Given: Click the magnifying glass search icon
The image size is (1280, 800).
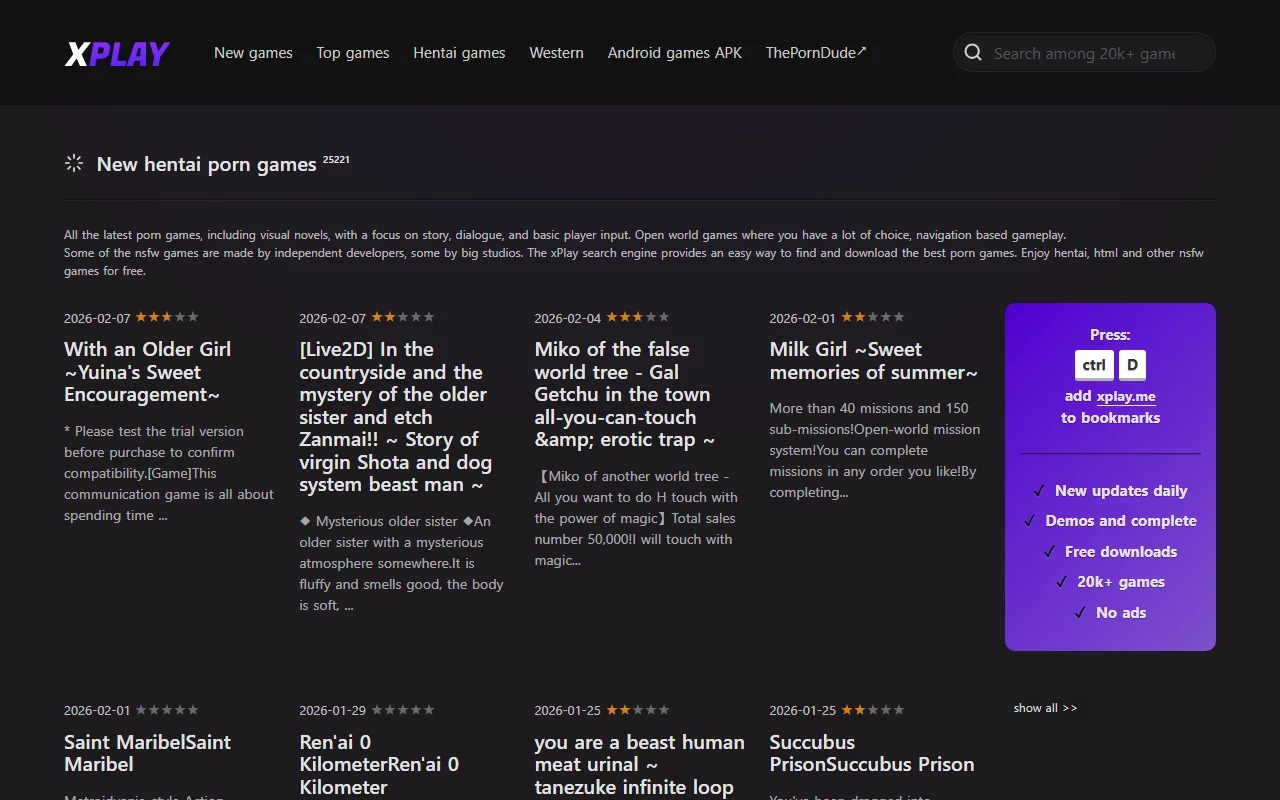Looking at the screenshot, I should [972, 52].
